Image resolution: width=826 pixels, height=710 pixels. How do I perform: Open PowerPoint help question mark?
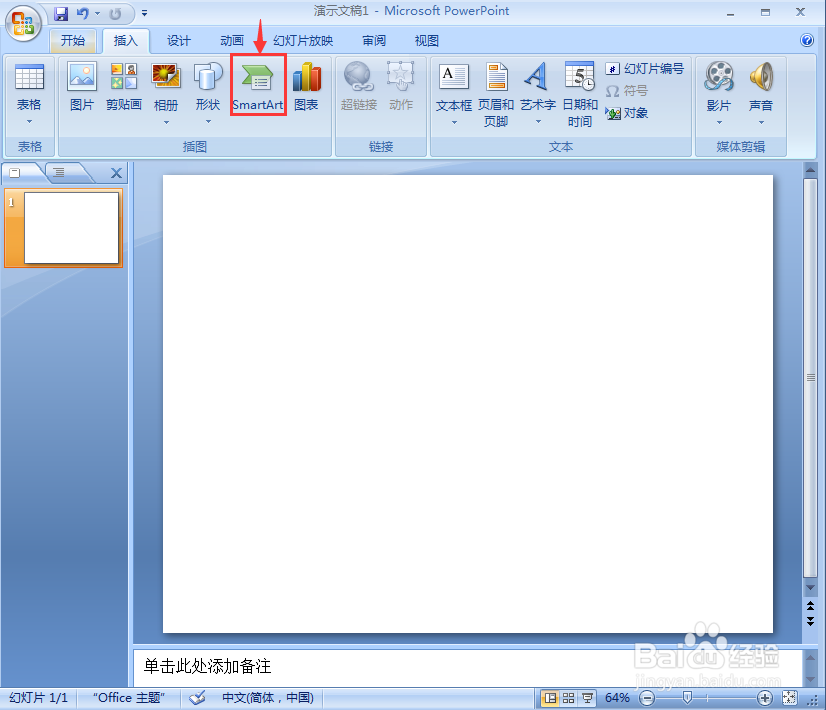coord(807,40)
